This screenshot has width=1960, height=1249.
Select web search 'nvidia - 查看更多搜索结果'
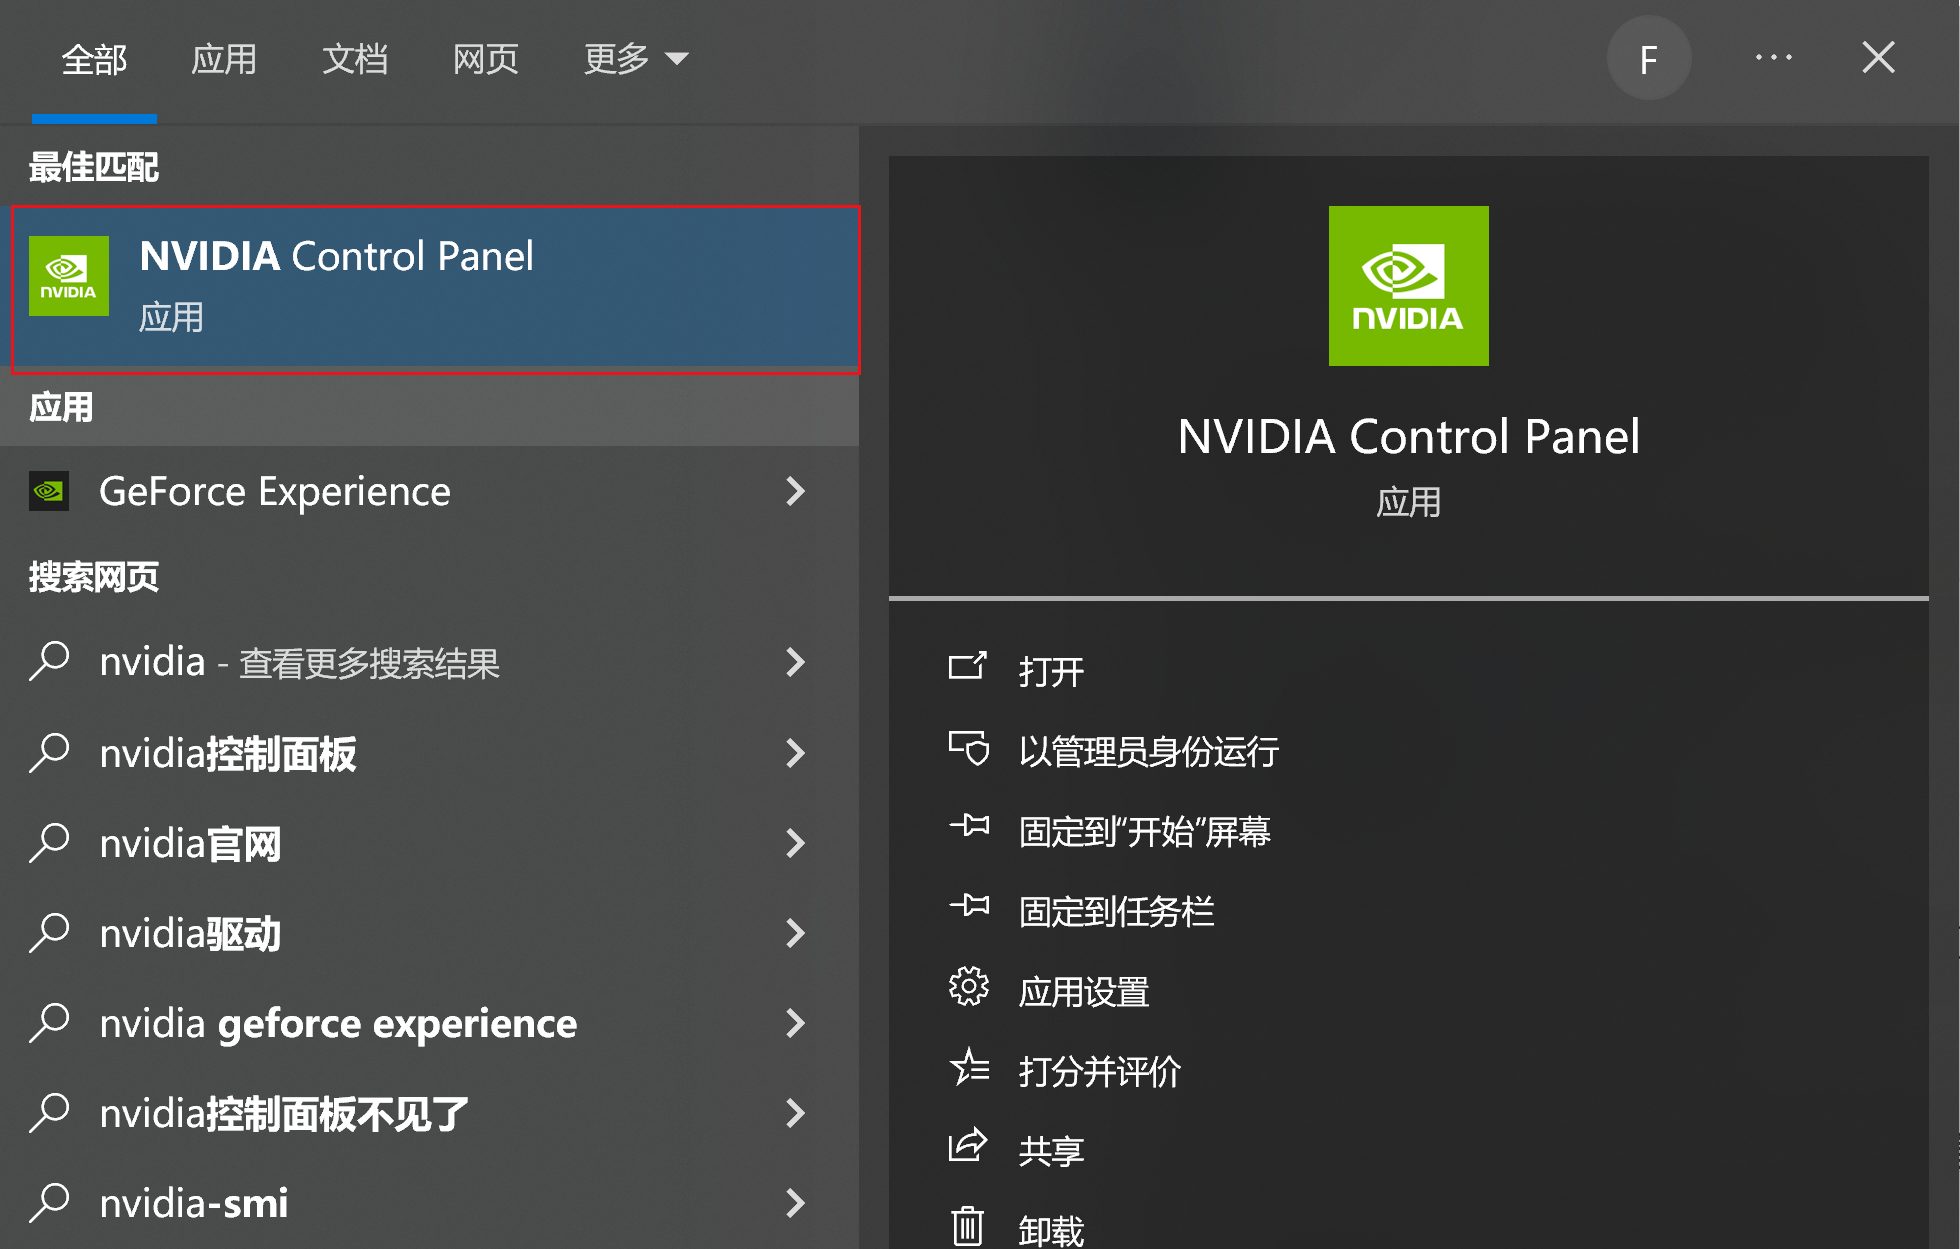[429, 662]
